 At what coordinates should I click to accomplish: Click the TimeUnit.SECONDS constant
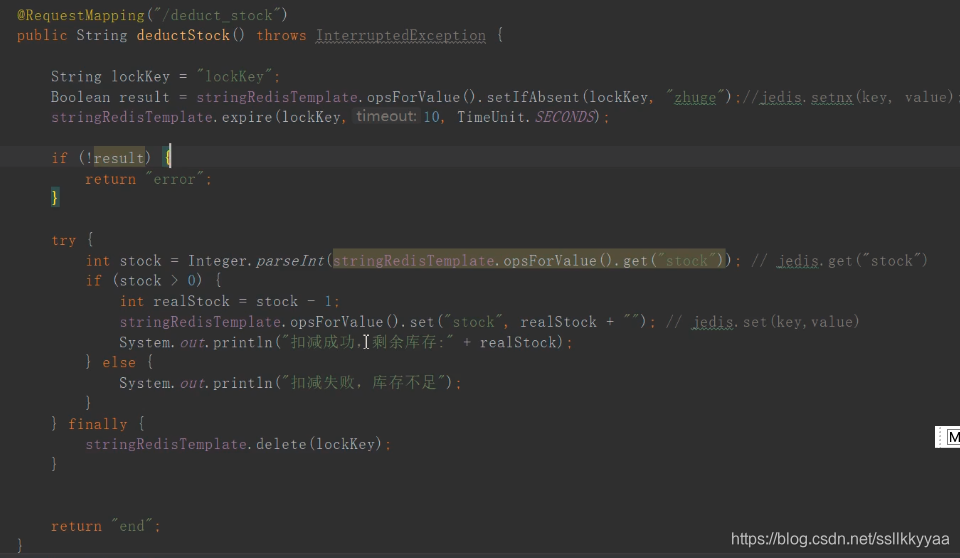(526, 117)
